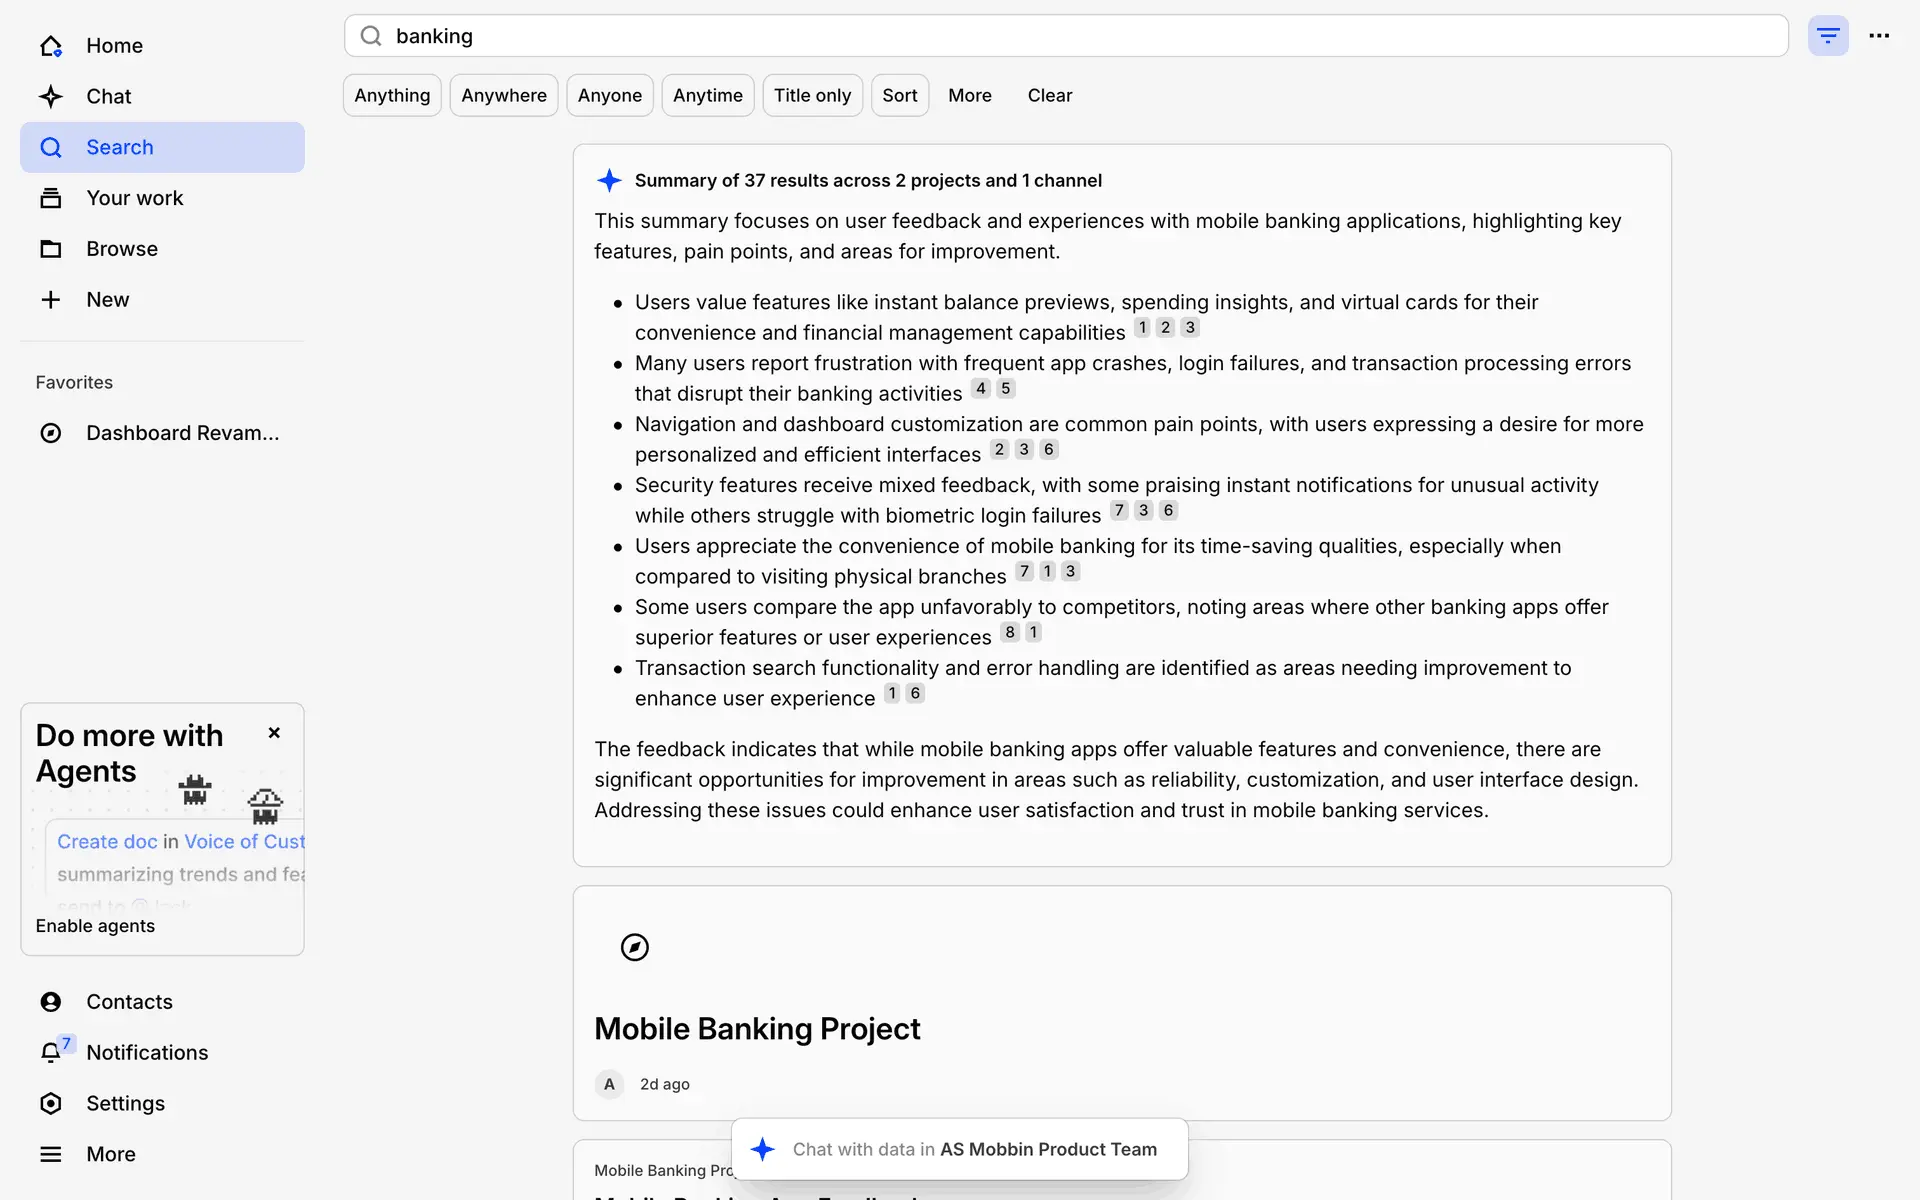
Task: Click the banking search input field
Action: click(1066, 36)
